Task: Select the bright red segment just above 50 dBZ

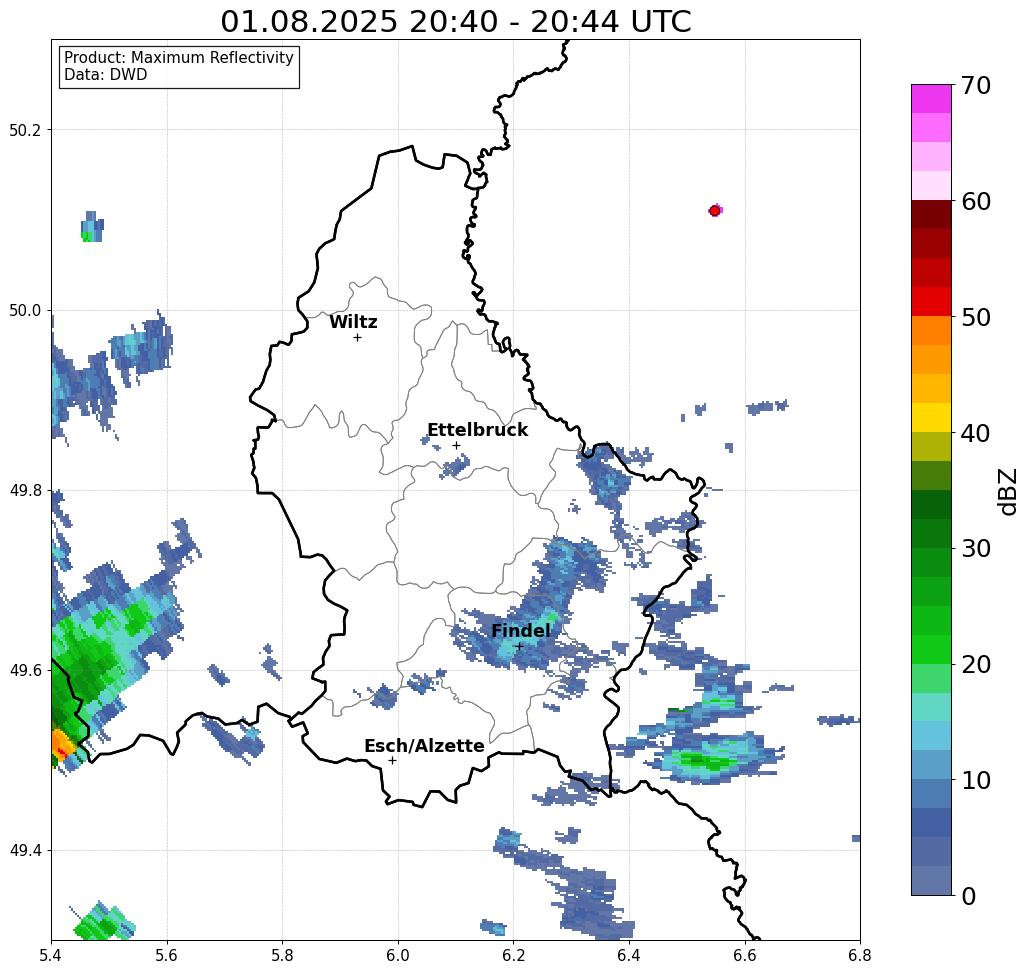Action: tap(931, 302)
